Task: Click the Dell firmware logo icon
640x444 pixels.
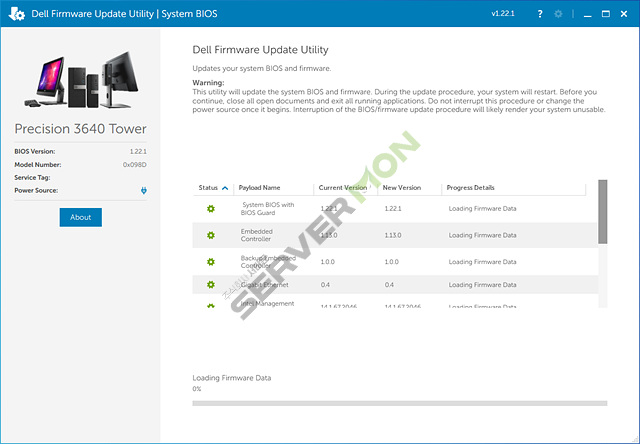Action: 17,14
